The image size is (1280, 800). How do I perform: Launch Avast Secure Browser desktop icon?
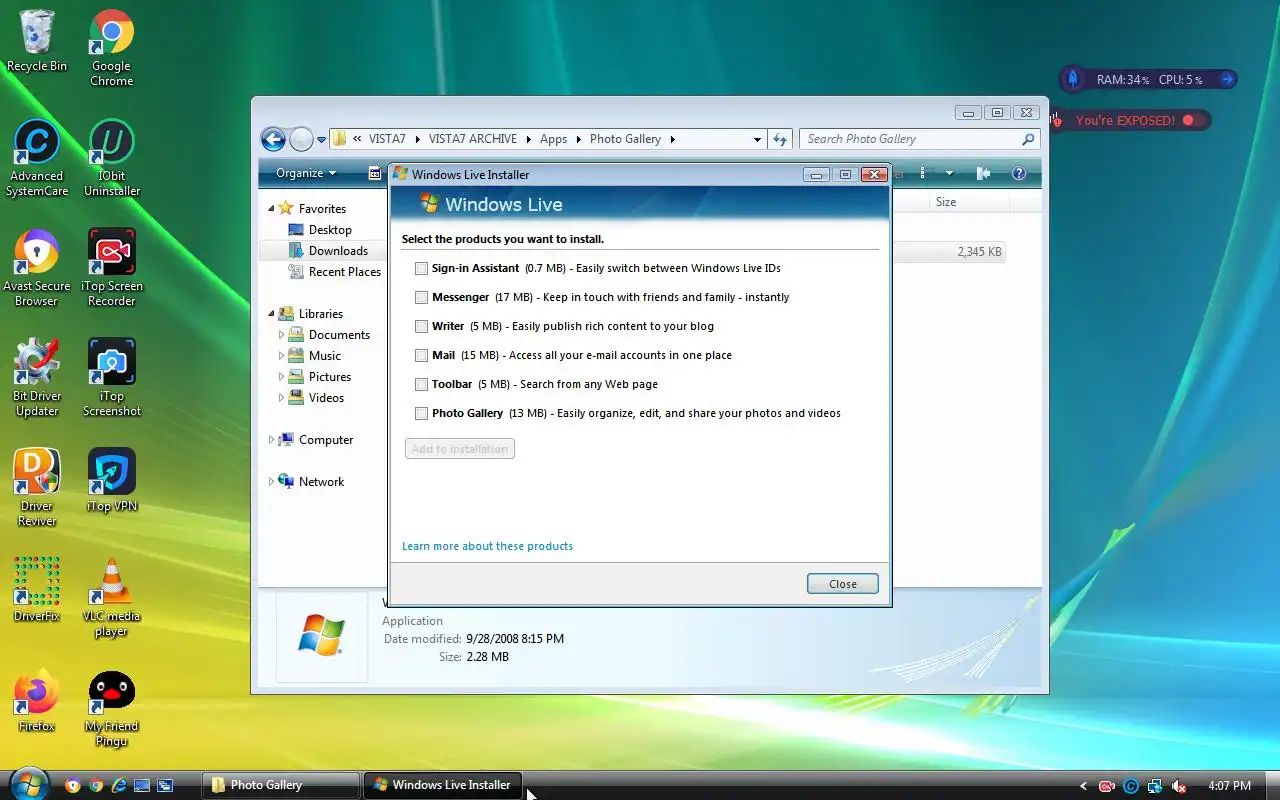pos(37,268)
